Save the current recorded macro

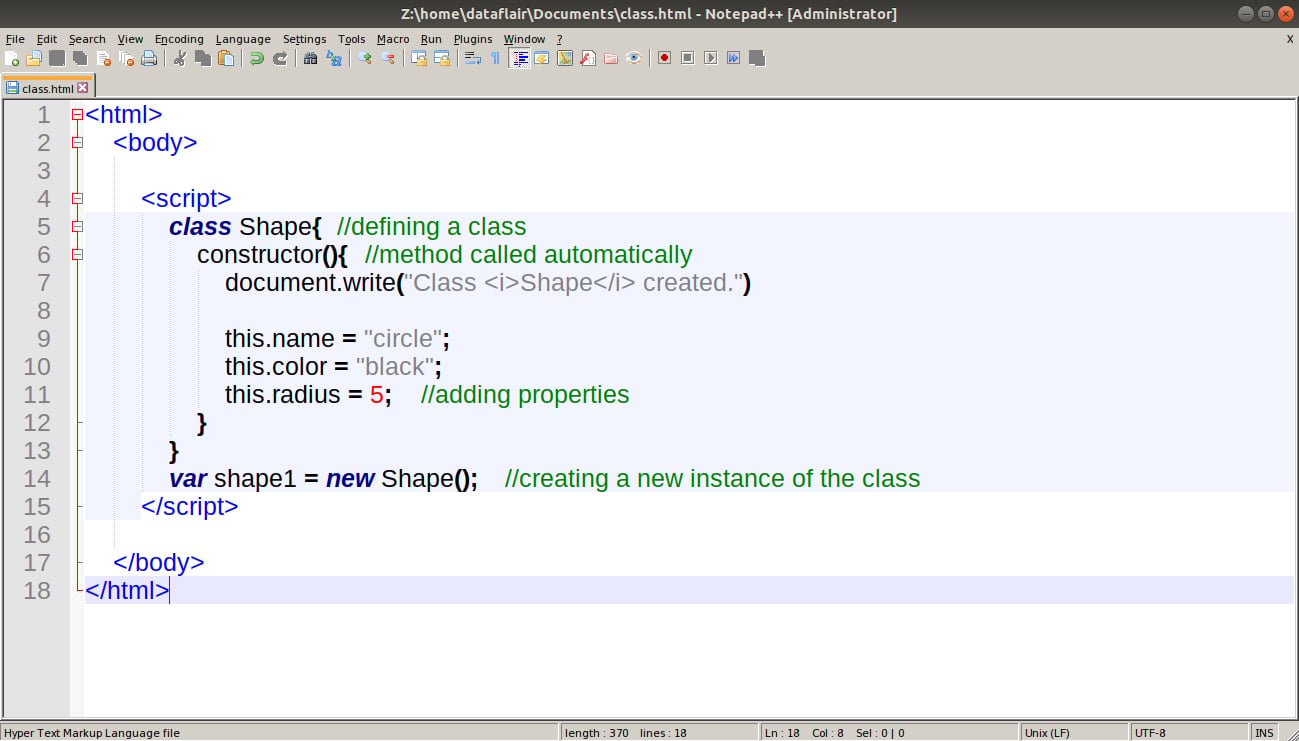click(757, 58)
